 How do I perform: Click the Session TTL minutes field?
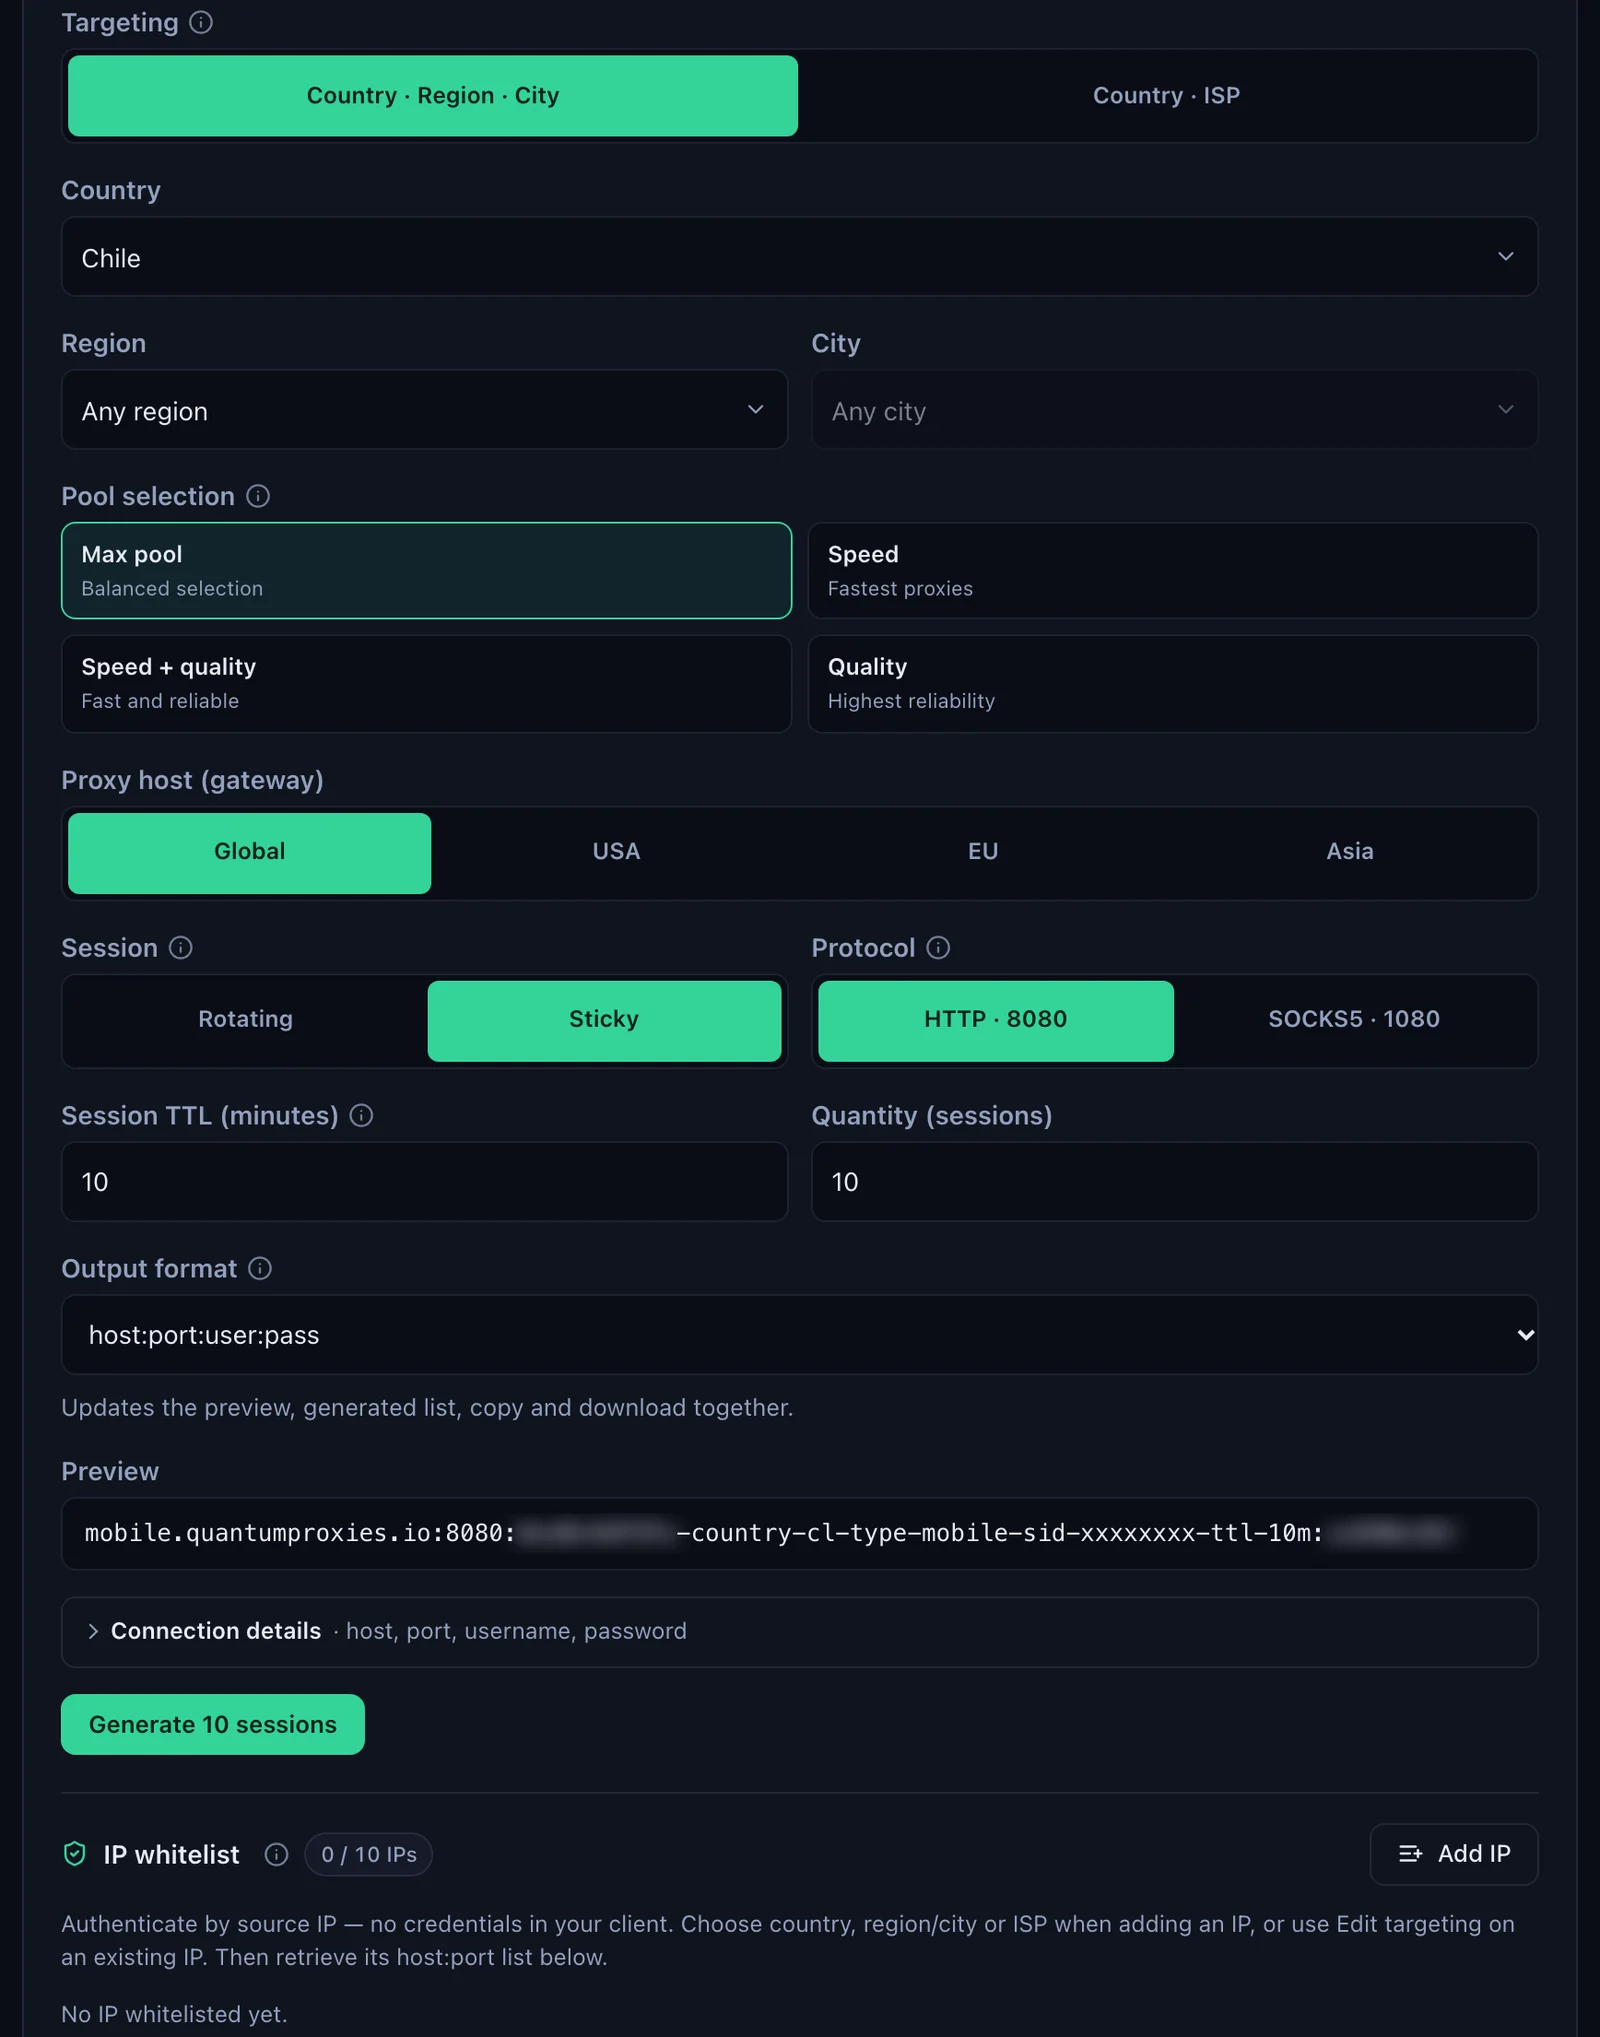(424, 1182)
